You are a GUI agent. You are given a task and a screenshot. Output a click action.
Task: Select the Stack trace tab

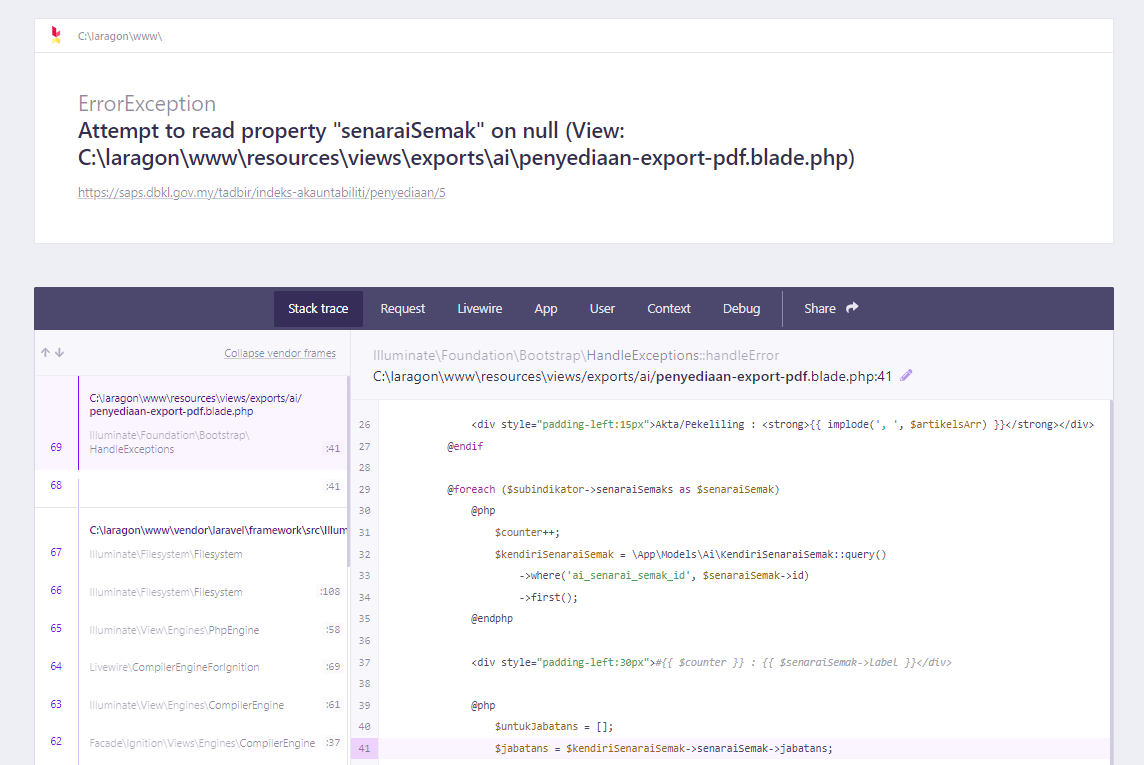pos(318,309)
